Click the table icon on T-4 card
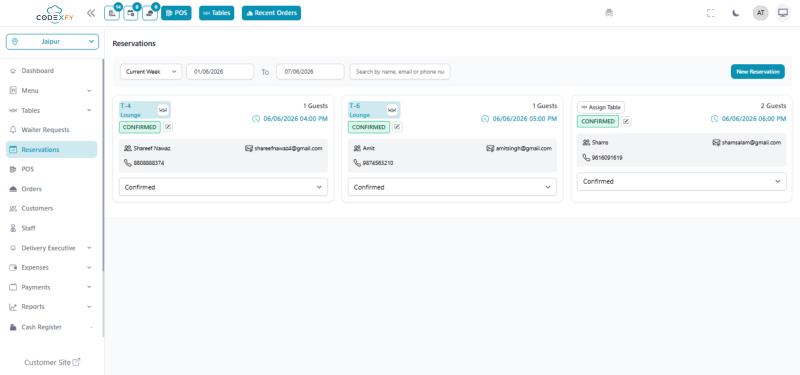Screen dimensions: 800x375 pos(163,110)
